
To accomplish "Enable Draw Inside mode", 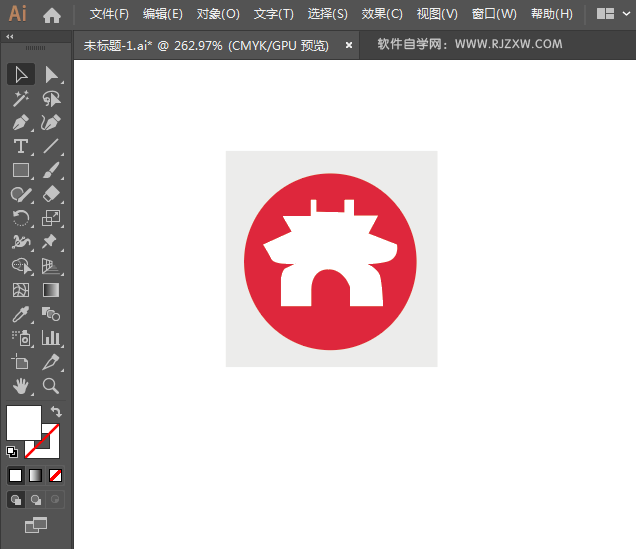I will pyautogui.click(x=55, y=500).
